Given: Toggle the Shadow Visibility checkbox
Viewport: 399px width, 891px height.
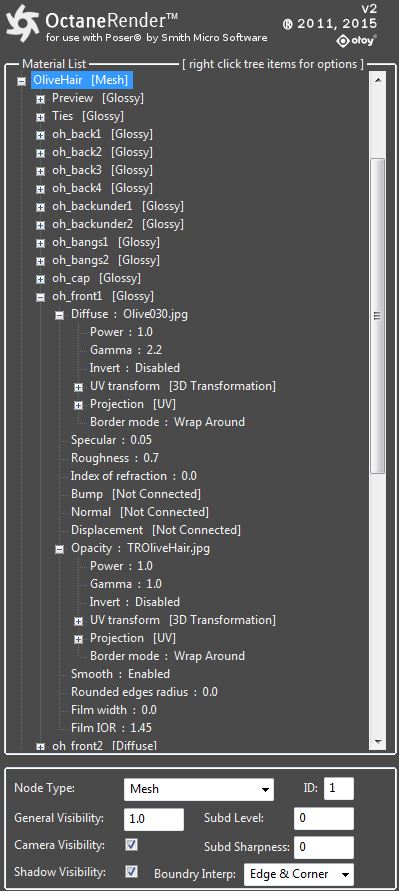Looking at the screenshot, I should tap(132, 871).
